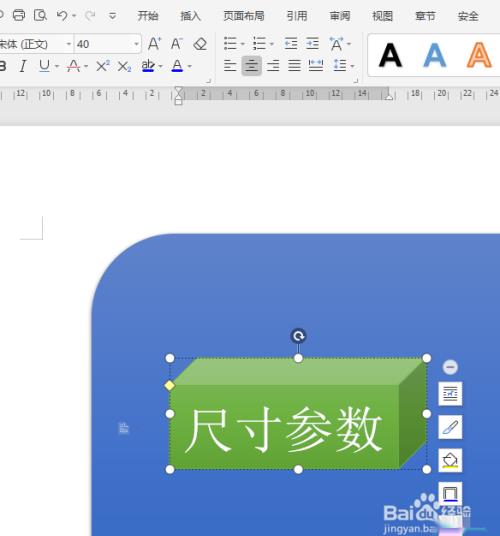Switch to 引用 tab
Image resolution: width=500 pixels, height=536 pixels.
(297, 16)
